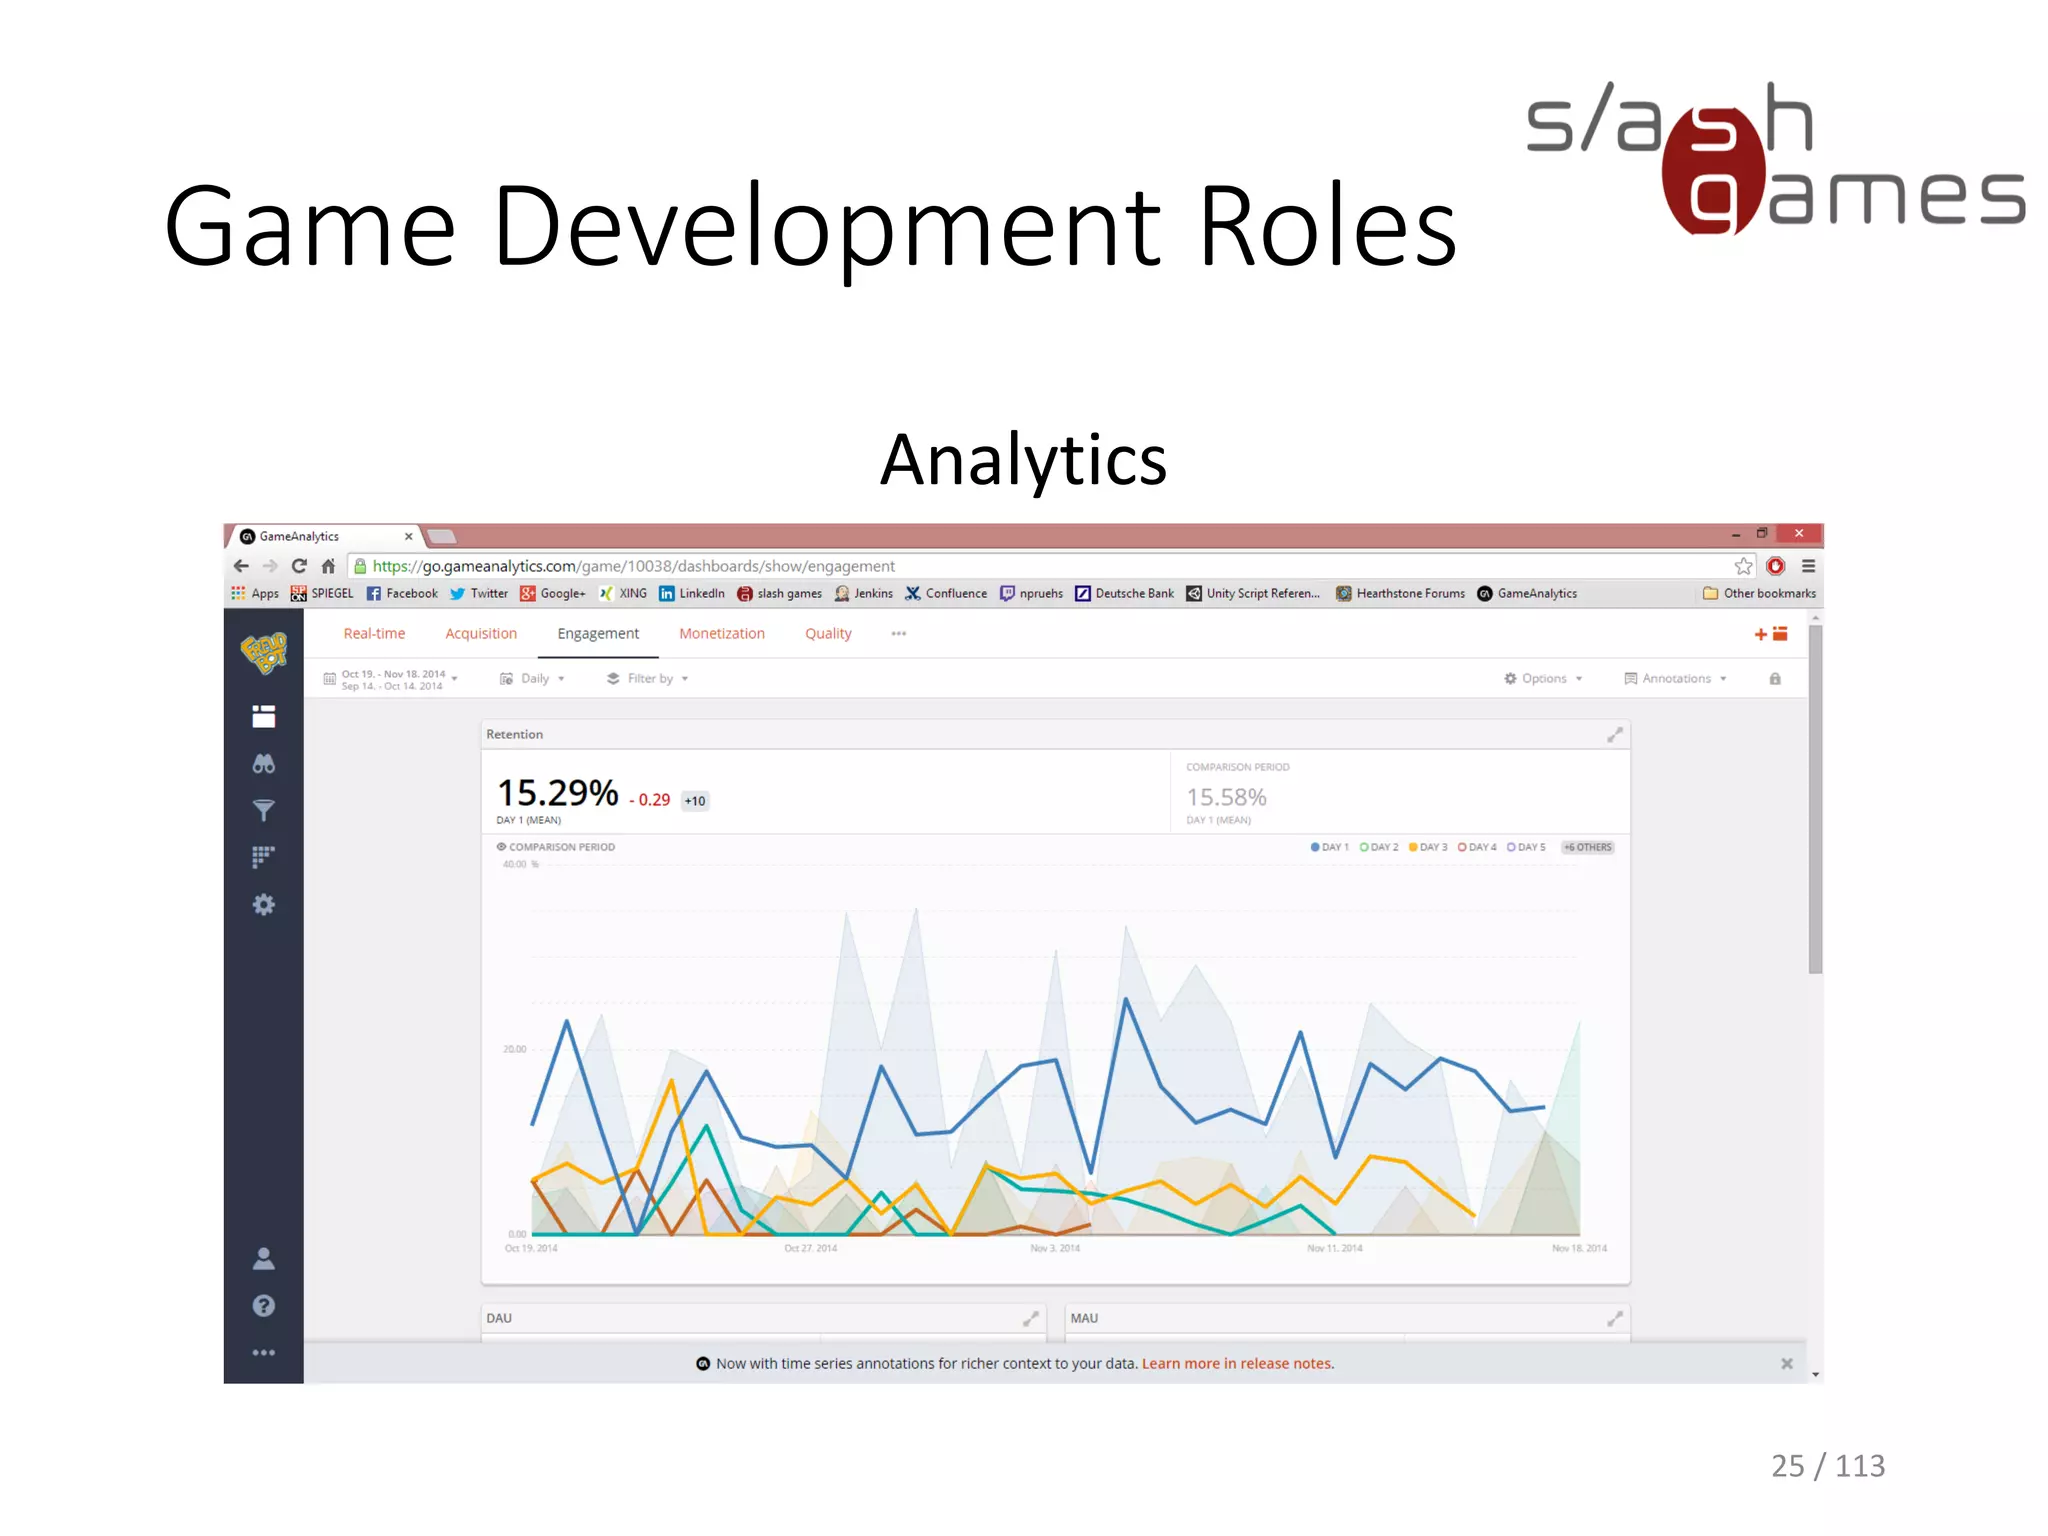Open the Apps bookmarks shortcut

(255, 593)
